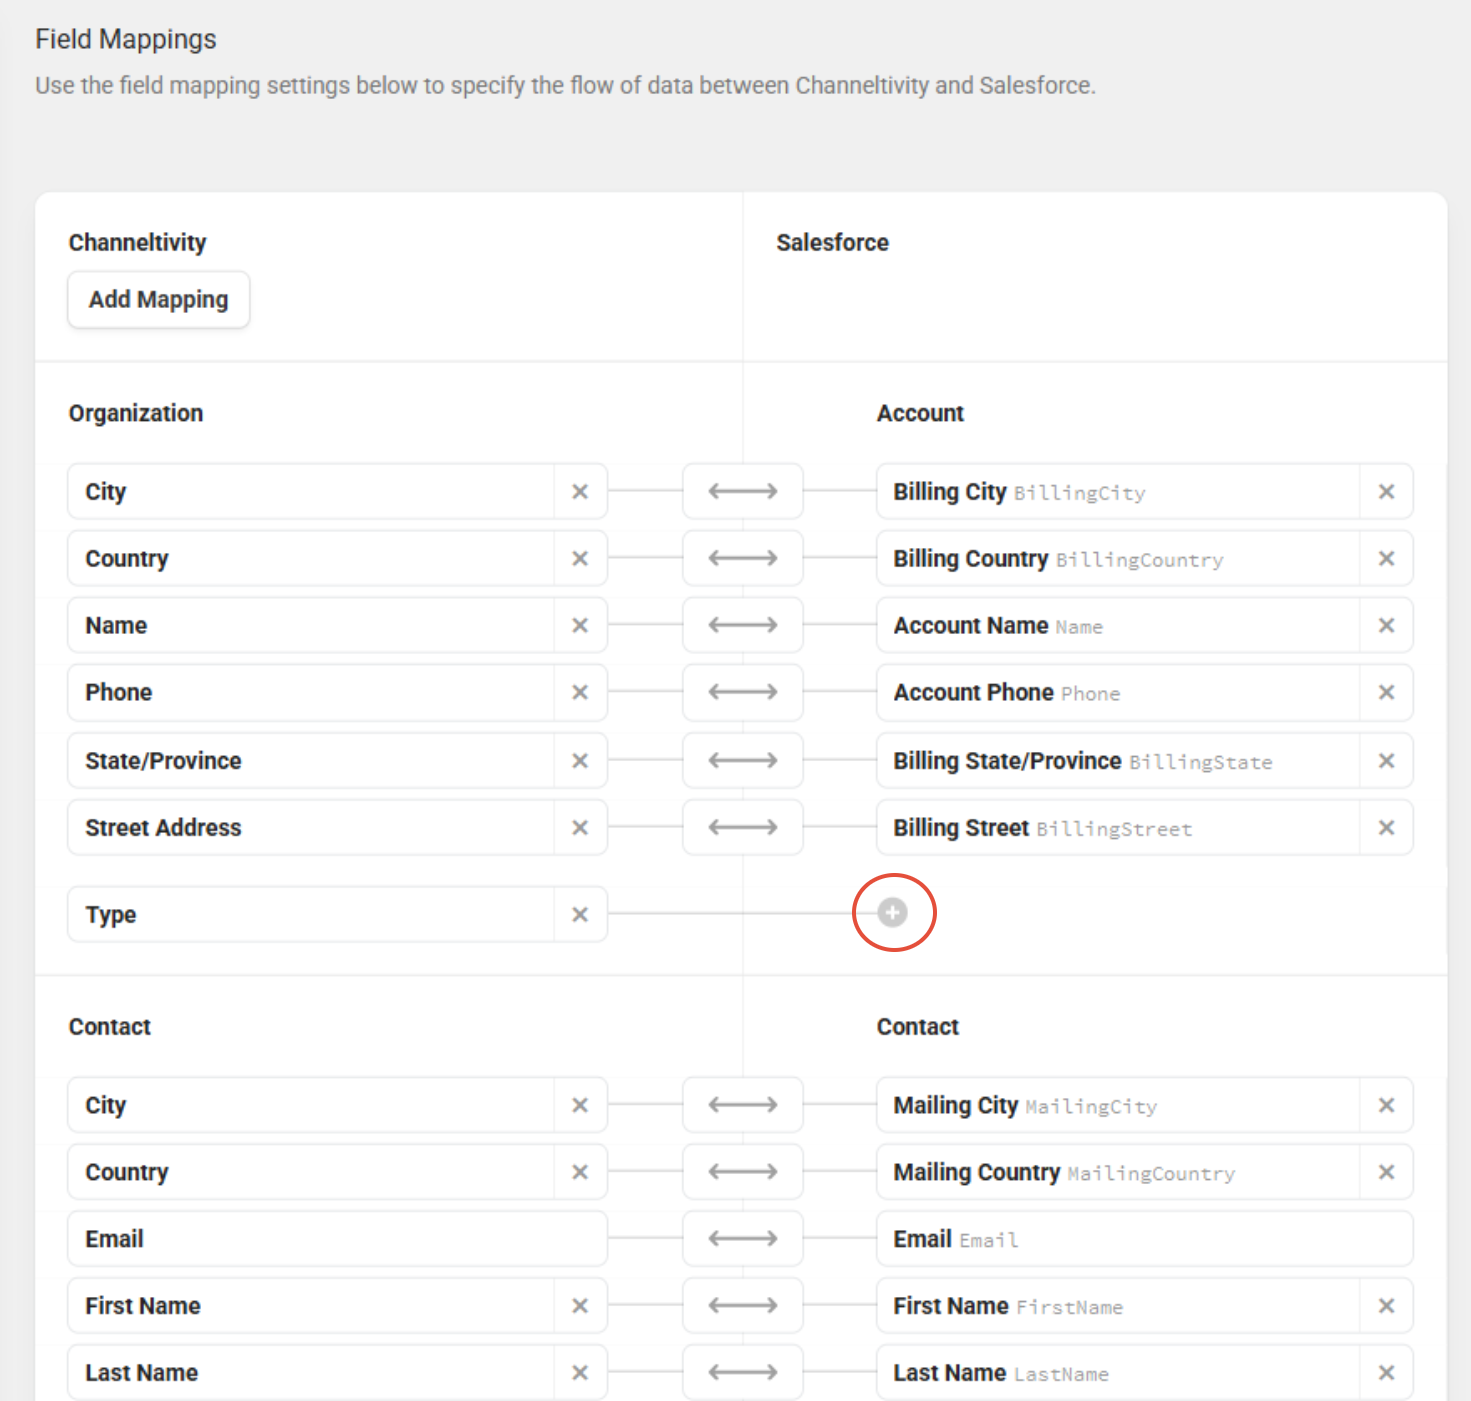This screenshot has height=1401, width=1471.
Task: Click the Account section heading
Action: point(920,413)
